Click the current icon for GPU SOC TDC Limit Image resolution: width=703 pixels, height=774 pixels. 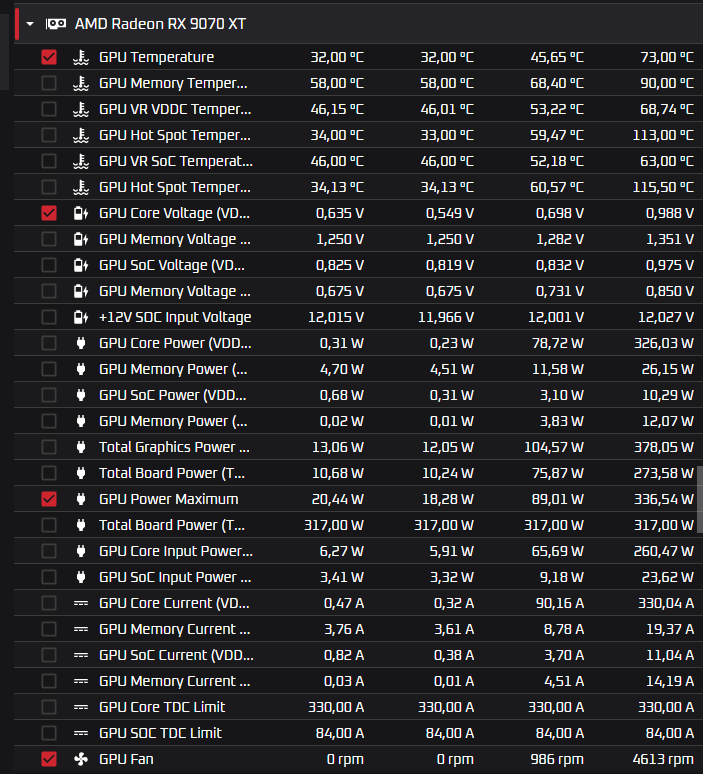coord(81,733)
